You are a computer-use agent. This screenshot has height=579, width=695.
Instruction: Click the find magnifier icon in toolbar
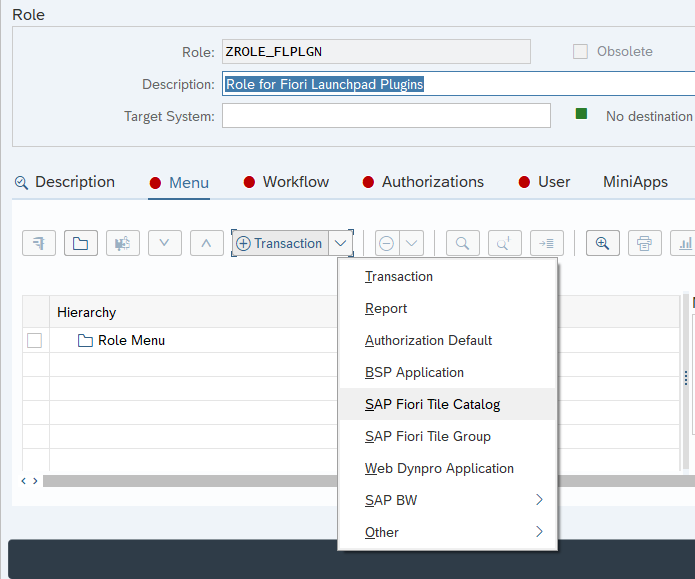[x=462, y=243]
